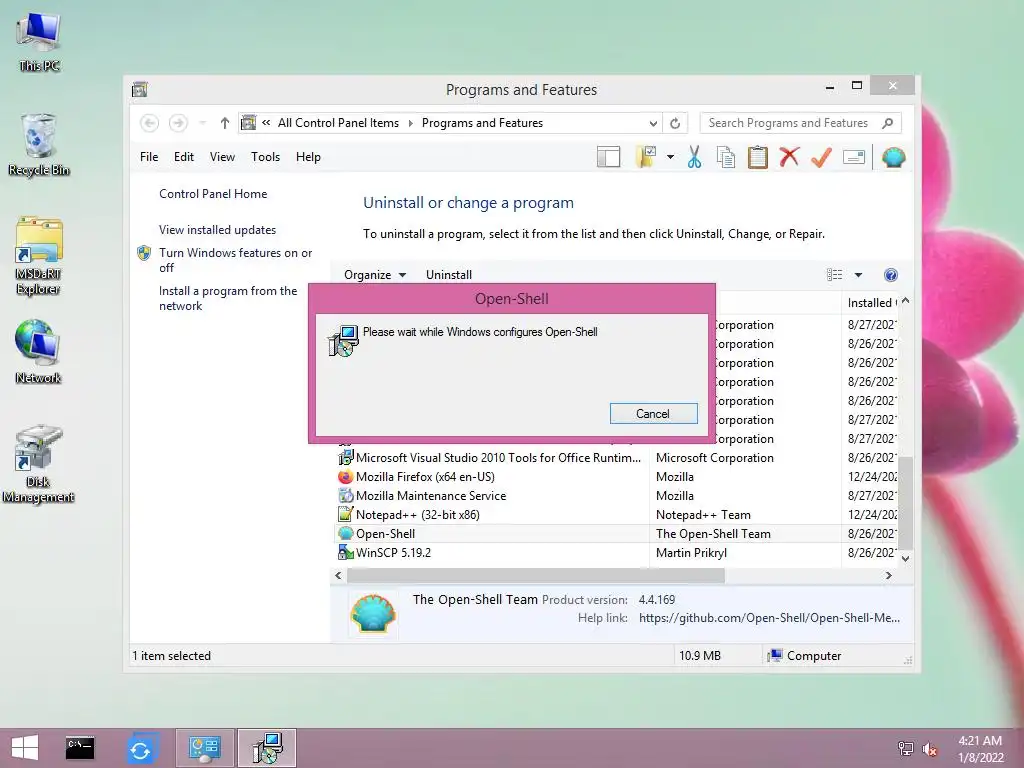
Task: Click the folder options toolbar icon
Action: 647,157
